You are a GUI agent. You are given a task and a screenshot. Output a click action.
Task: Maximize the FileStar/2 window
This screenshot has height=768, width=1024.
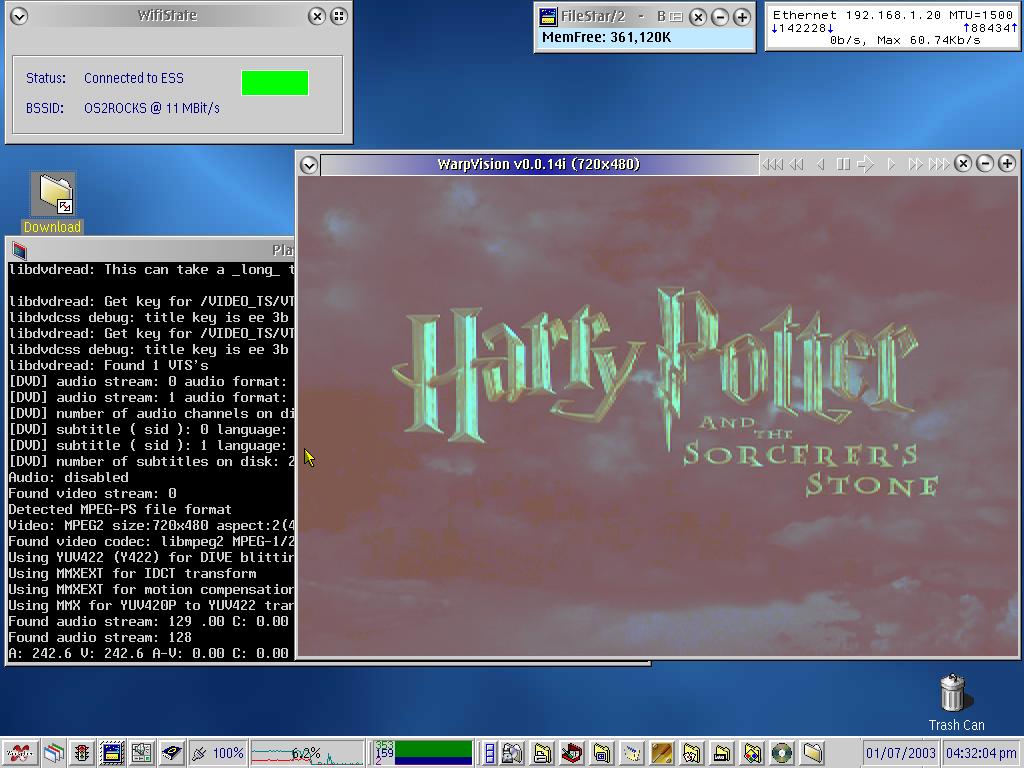[x=742, y=17]
